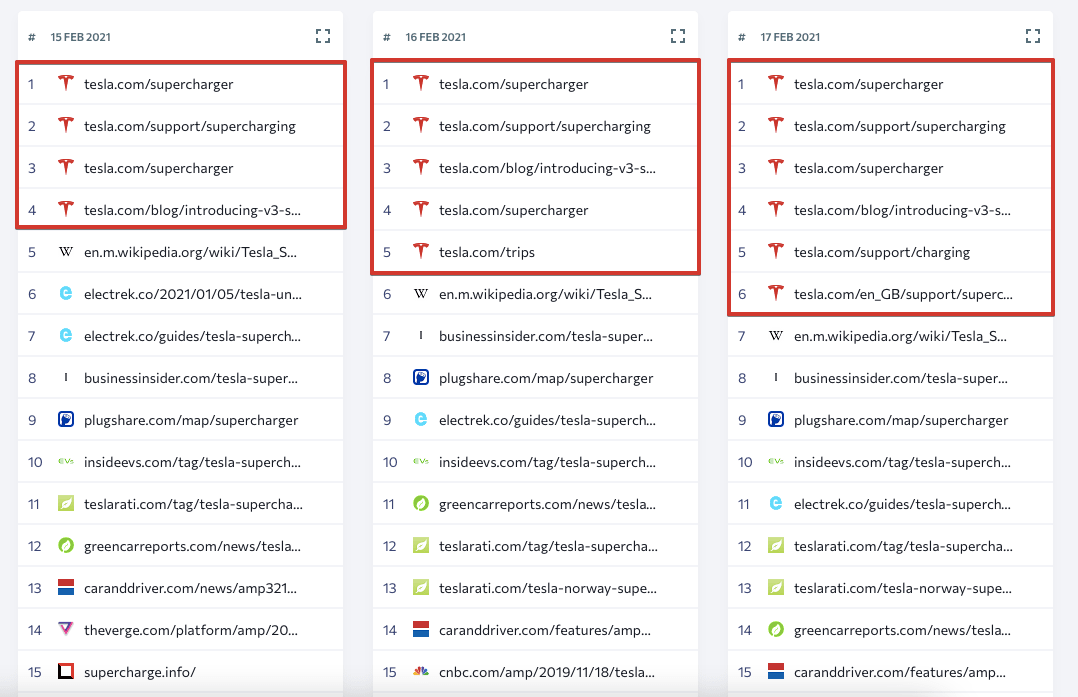This screenshot has width=1078, height=697.
Task: Select the 15 FEB 2021 column header
Action: click(80, 37)
